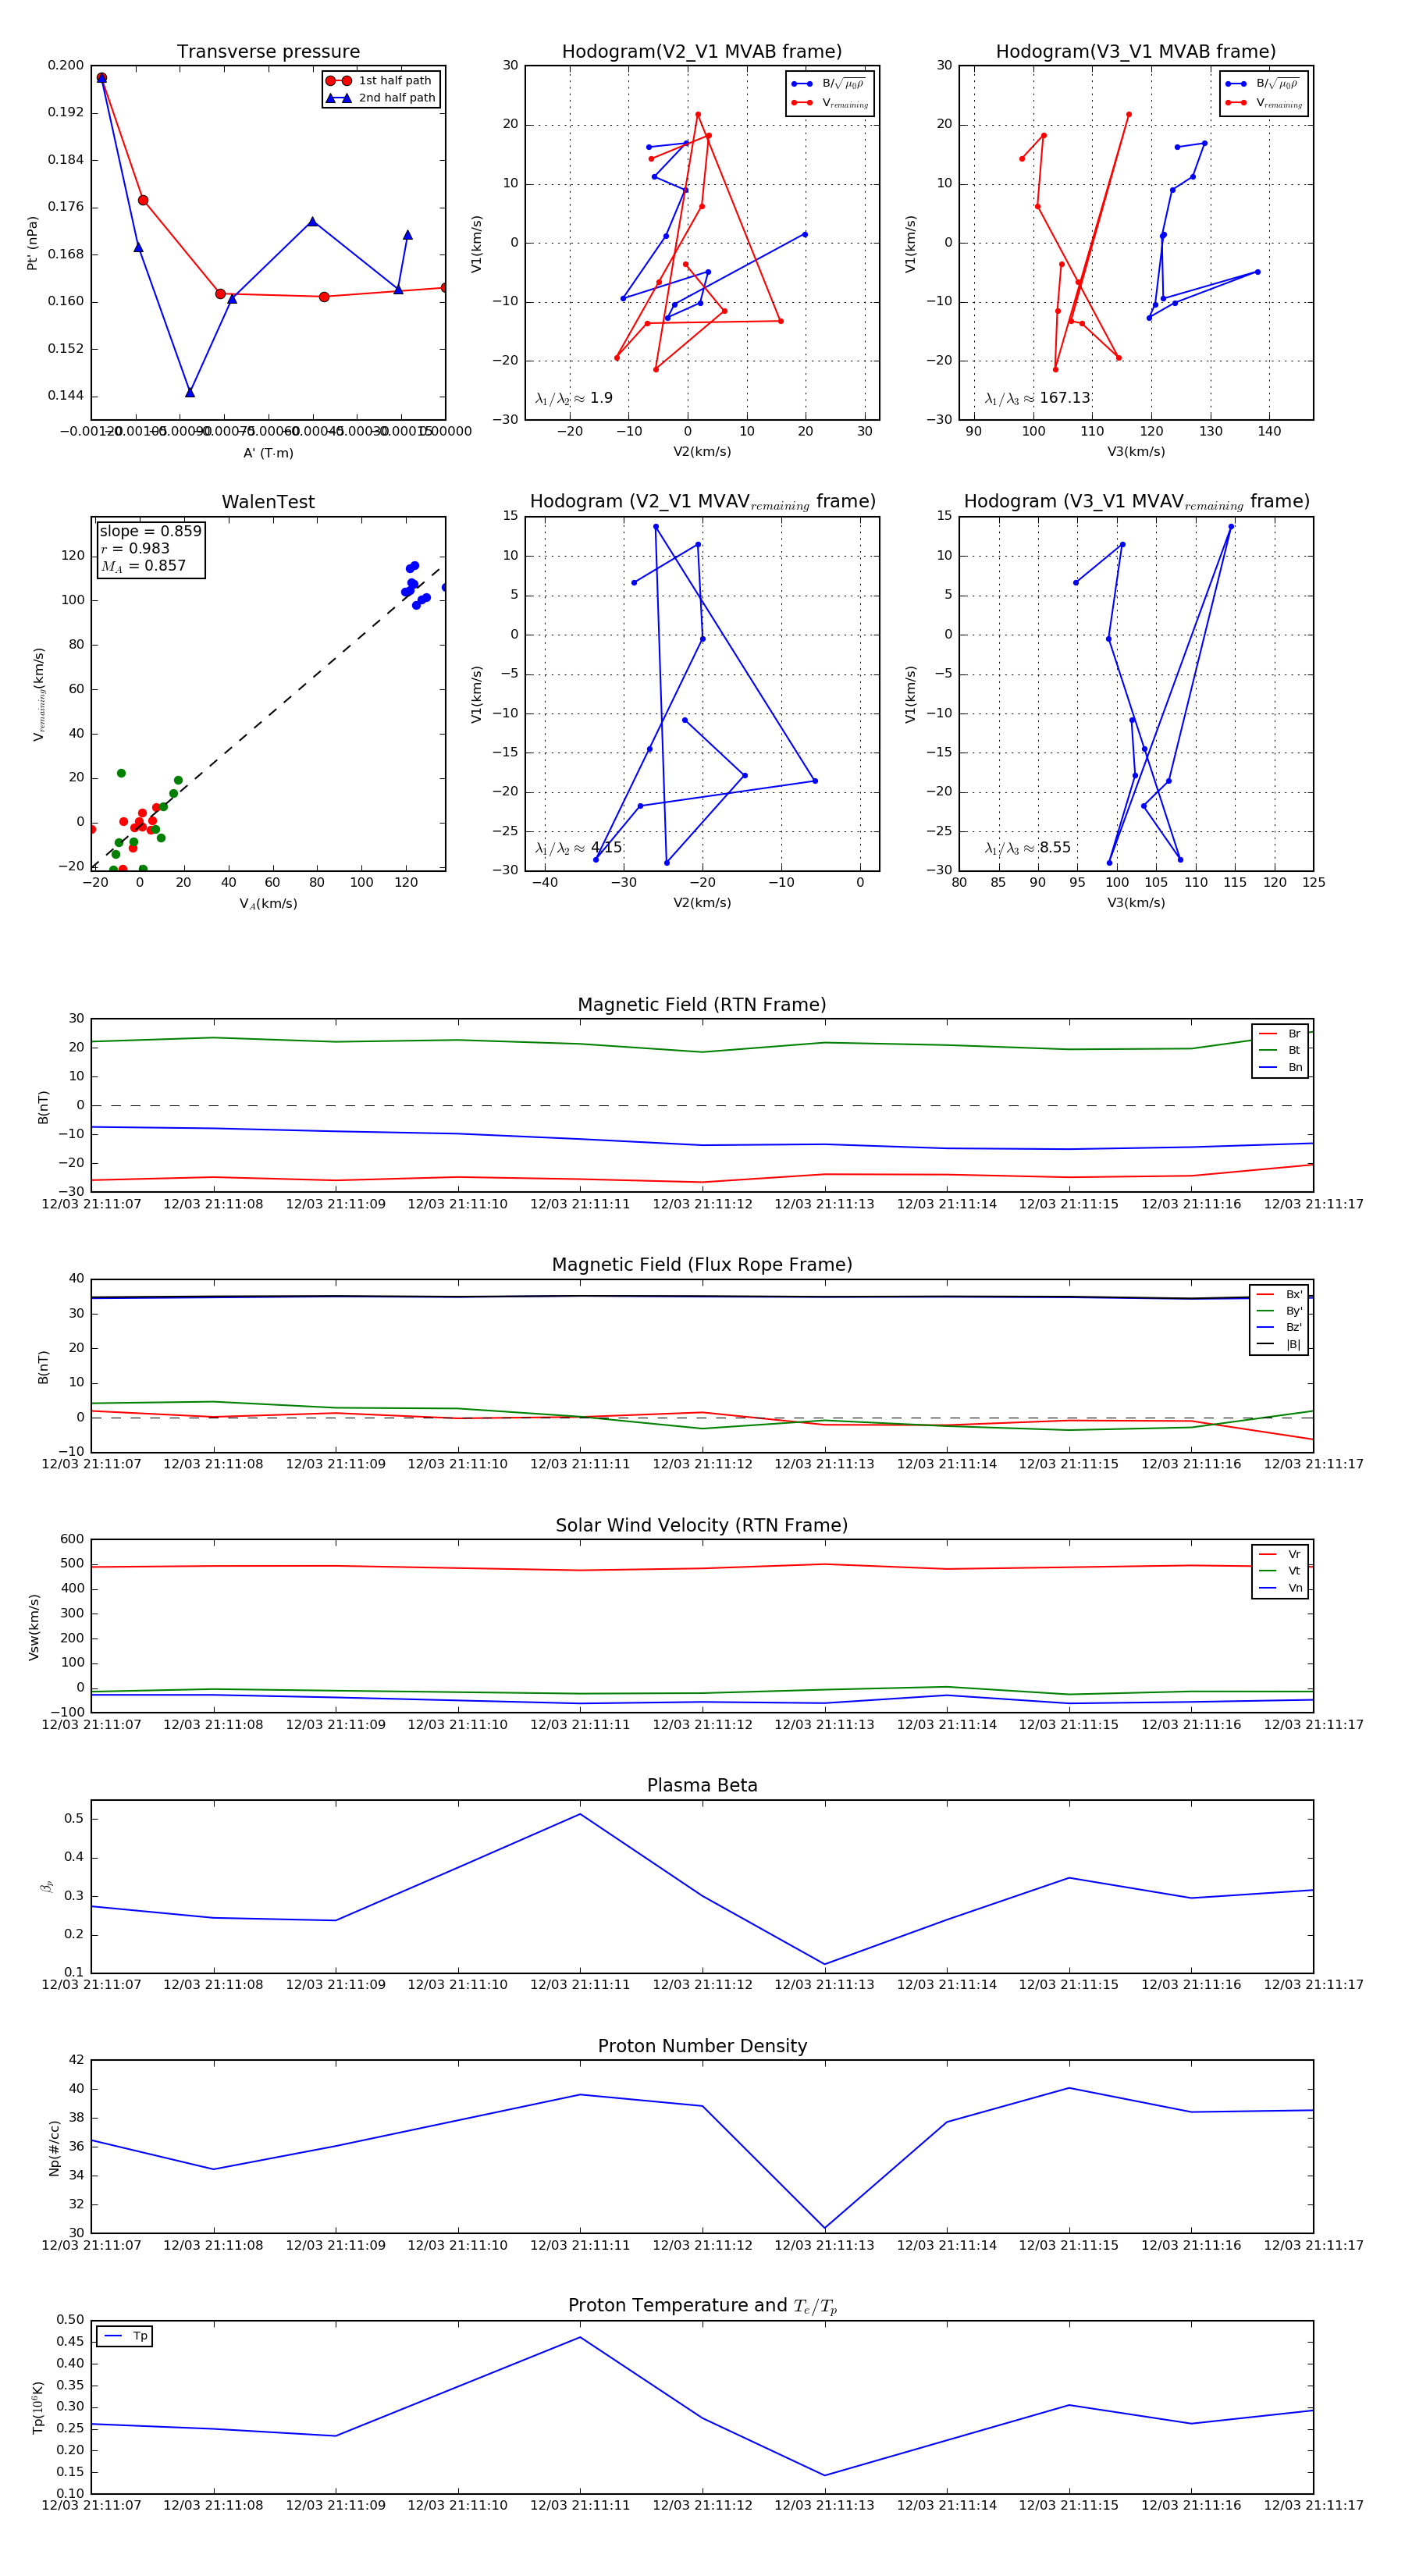
Task: Select the By' legend entry
Action: pyautogui.click(x=1279, y=1311)
